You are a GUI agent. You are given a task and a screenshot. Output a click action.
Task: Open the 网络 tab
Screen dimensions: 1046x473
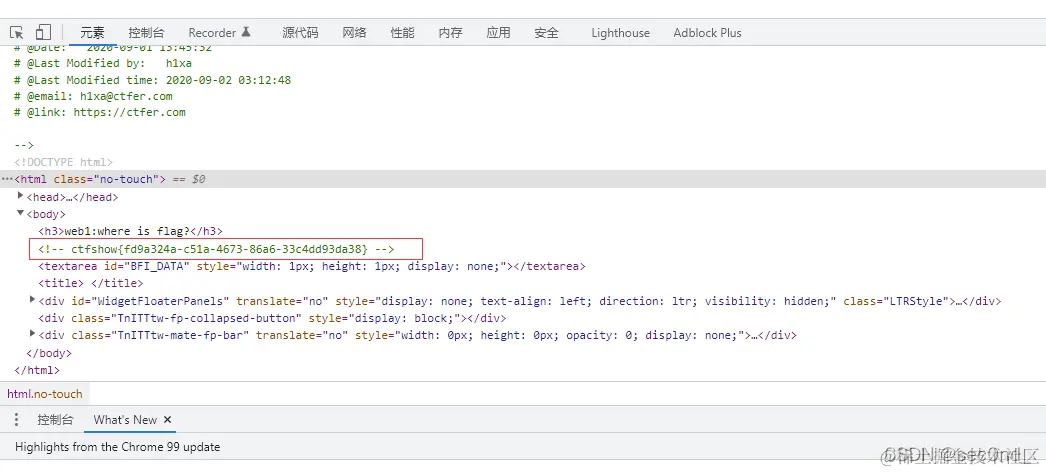[354, 33]
